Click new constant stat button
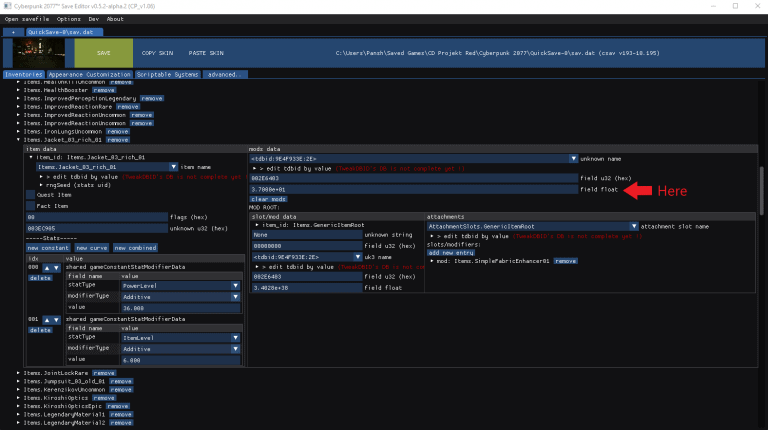Image resolution: width=768 pixels, height=430 pixels. 48,248
